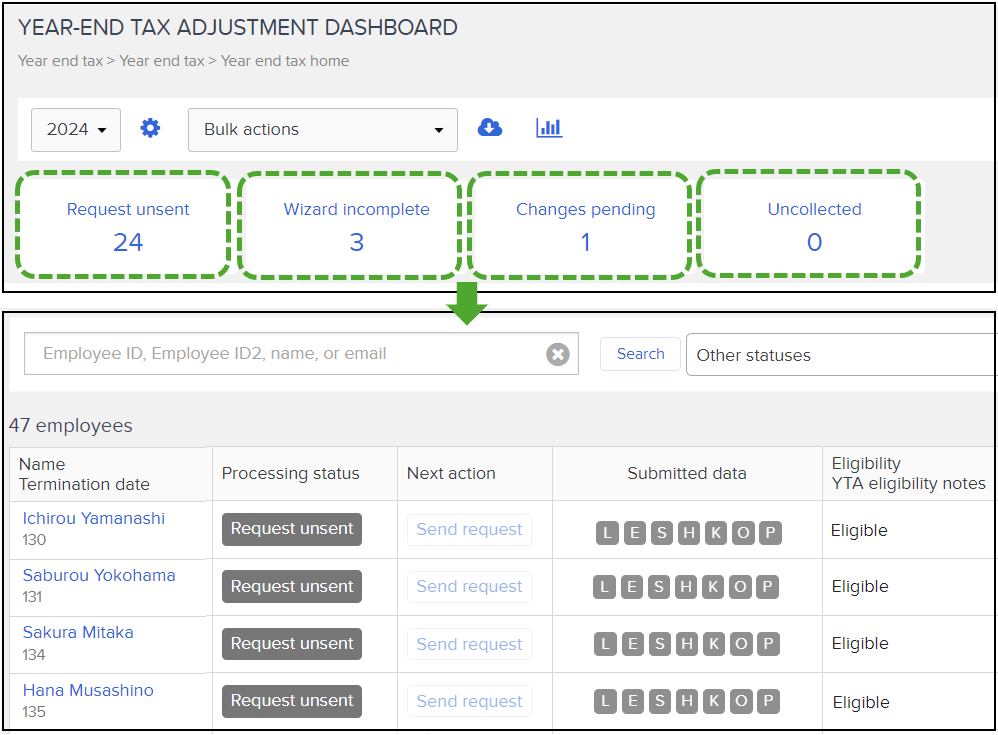Filter by Request unsent card
Viewport: 998px width, 735px height.
(x=123, y=225)
